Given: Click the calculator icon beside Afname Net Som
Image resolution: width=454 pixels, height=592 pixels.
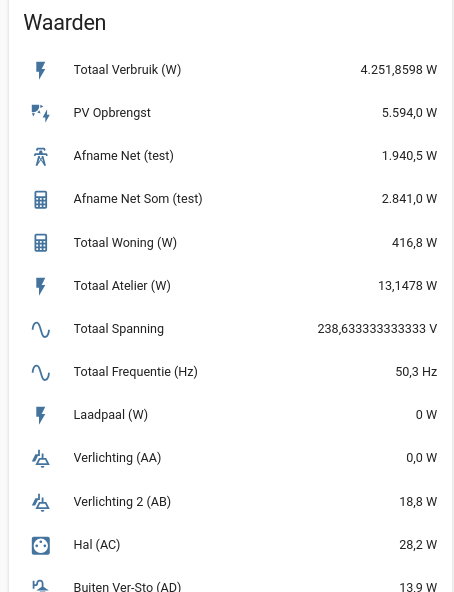Looking at the screenshot, I should pyautogui.click(x=40, y=200).
